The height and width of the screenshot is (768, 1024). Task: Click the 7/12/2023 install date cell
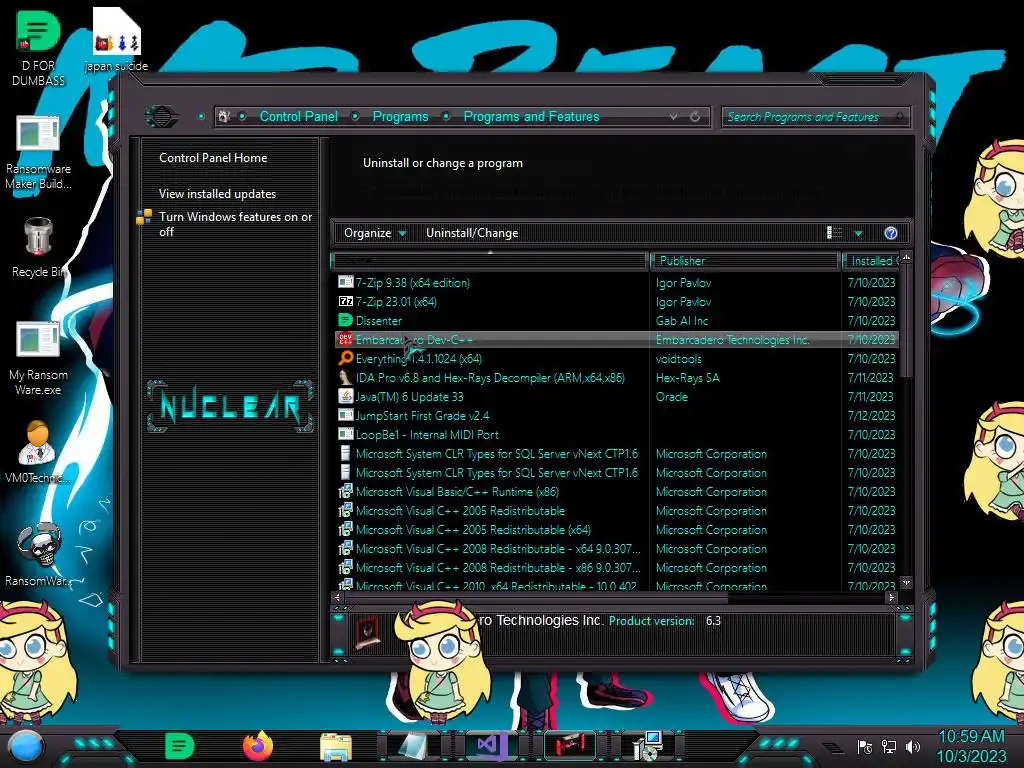871,415
